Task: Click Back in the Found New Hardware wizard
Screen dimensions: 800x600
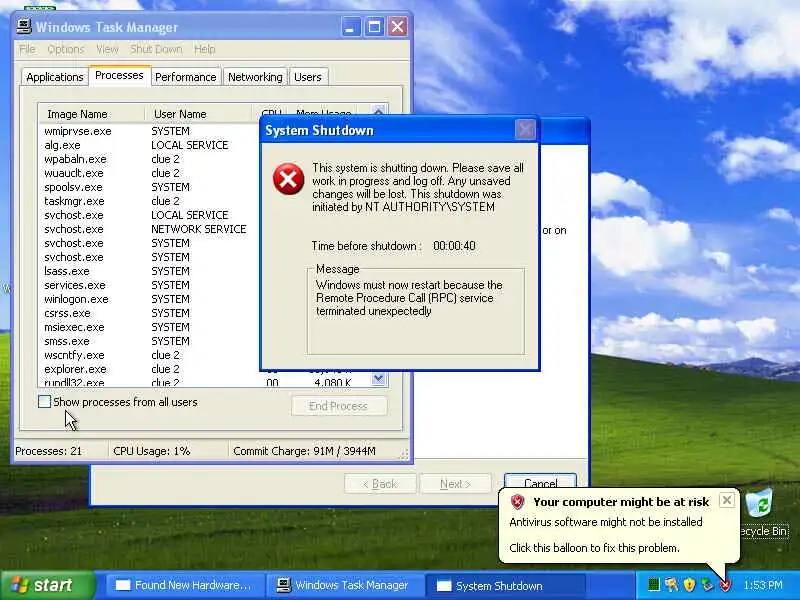Action: click(380, 484)
